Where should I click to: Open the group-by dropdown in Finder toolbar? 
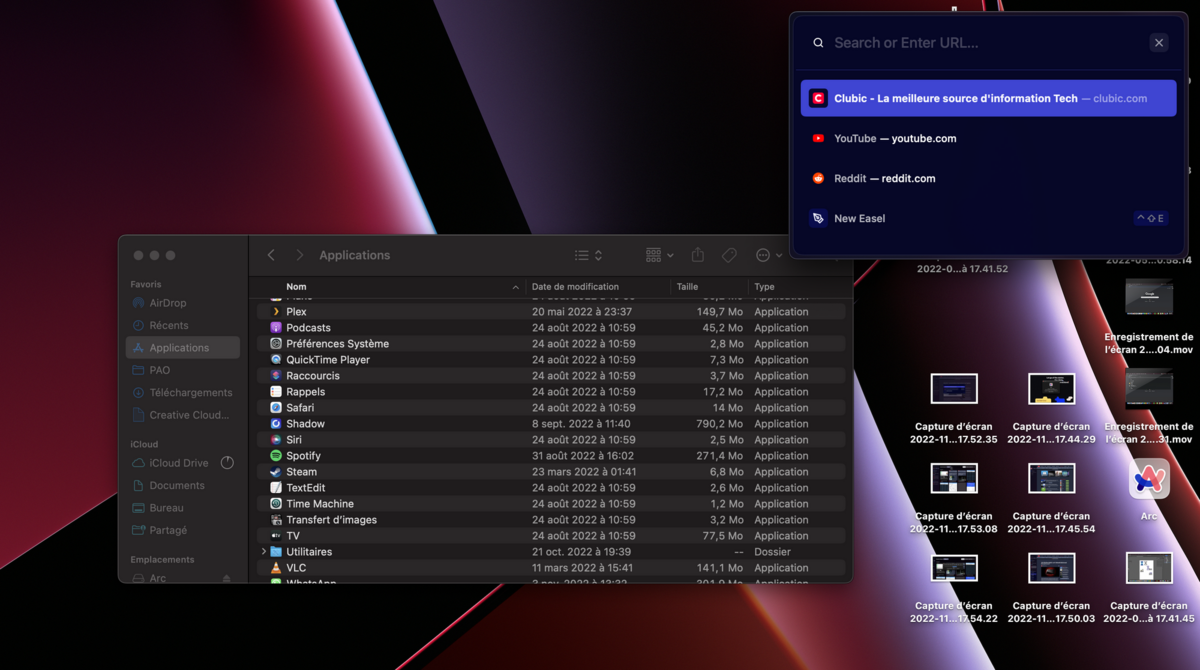(659, 255)
